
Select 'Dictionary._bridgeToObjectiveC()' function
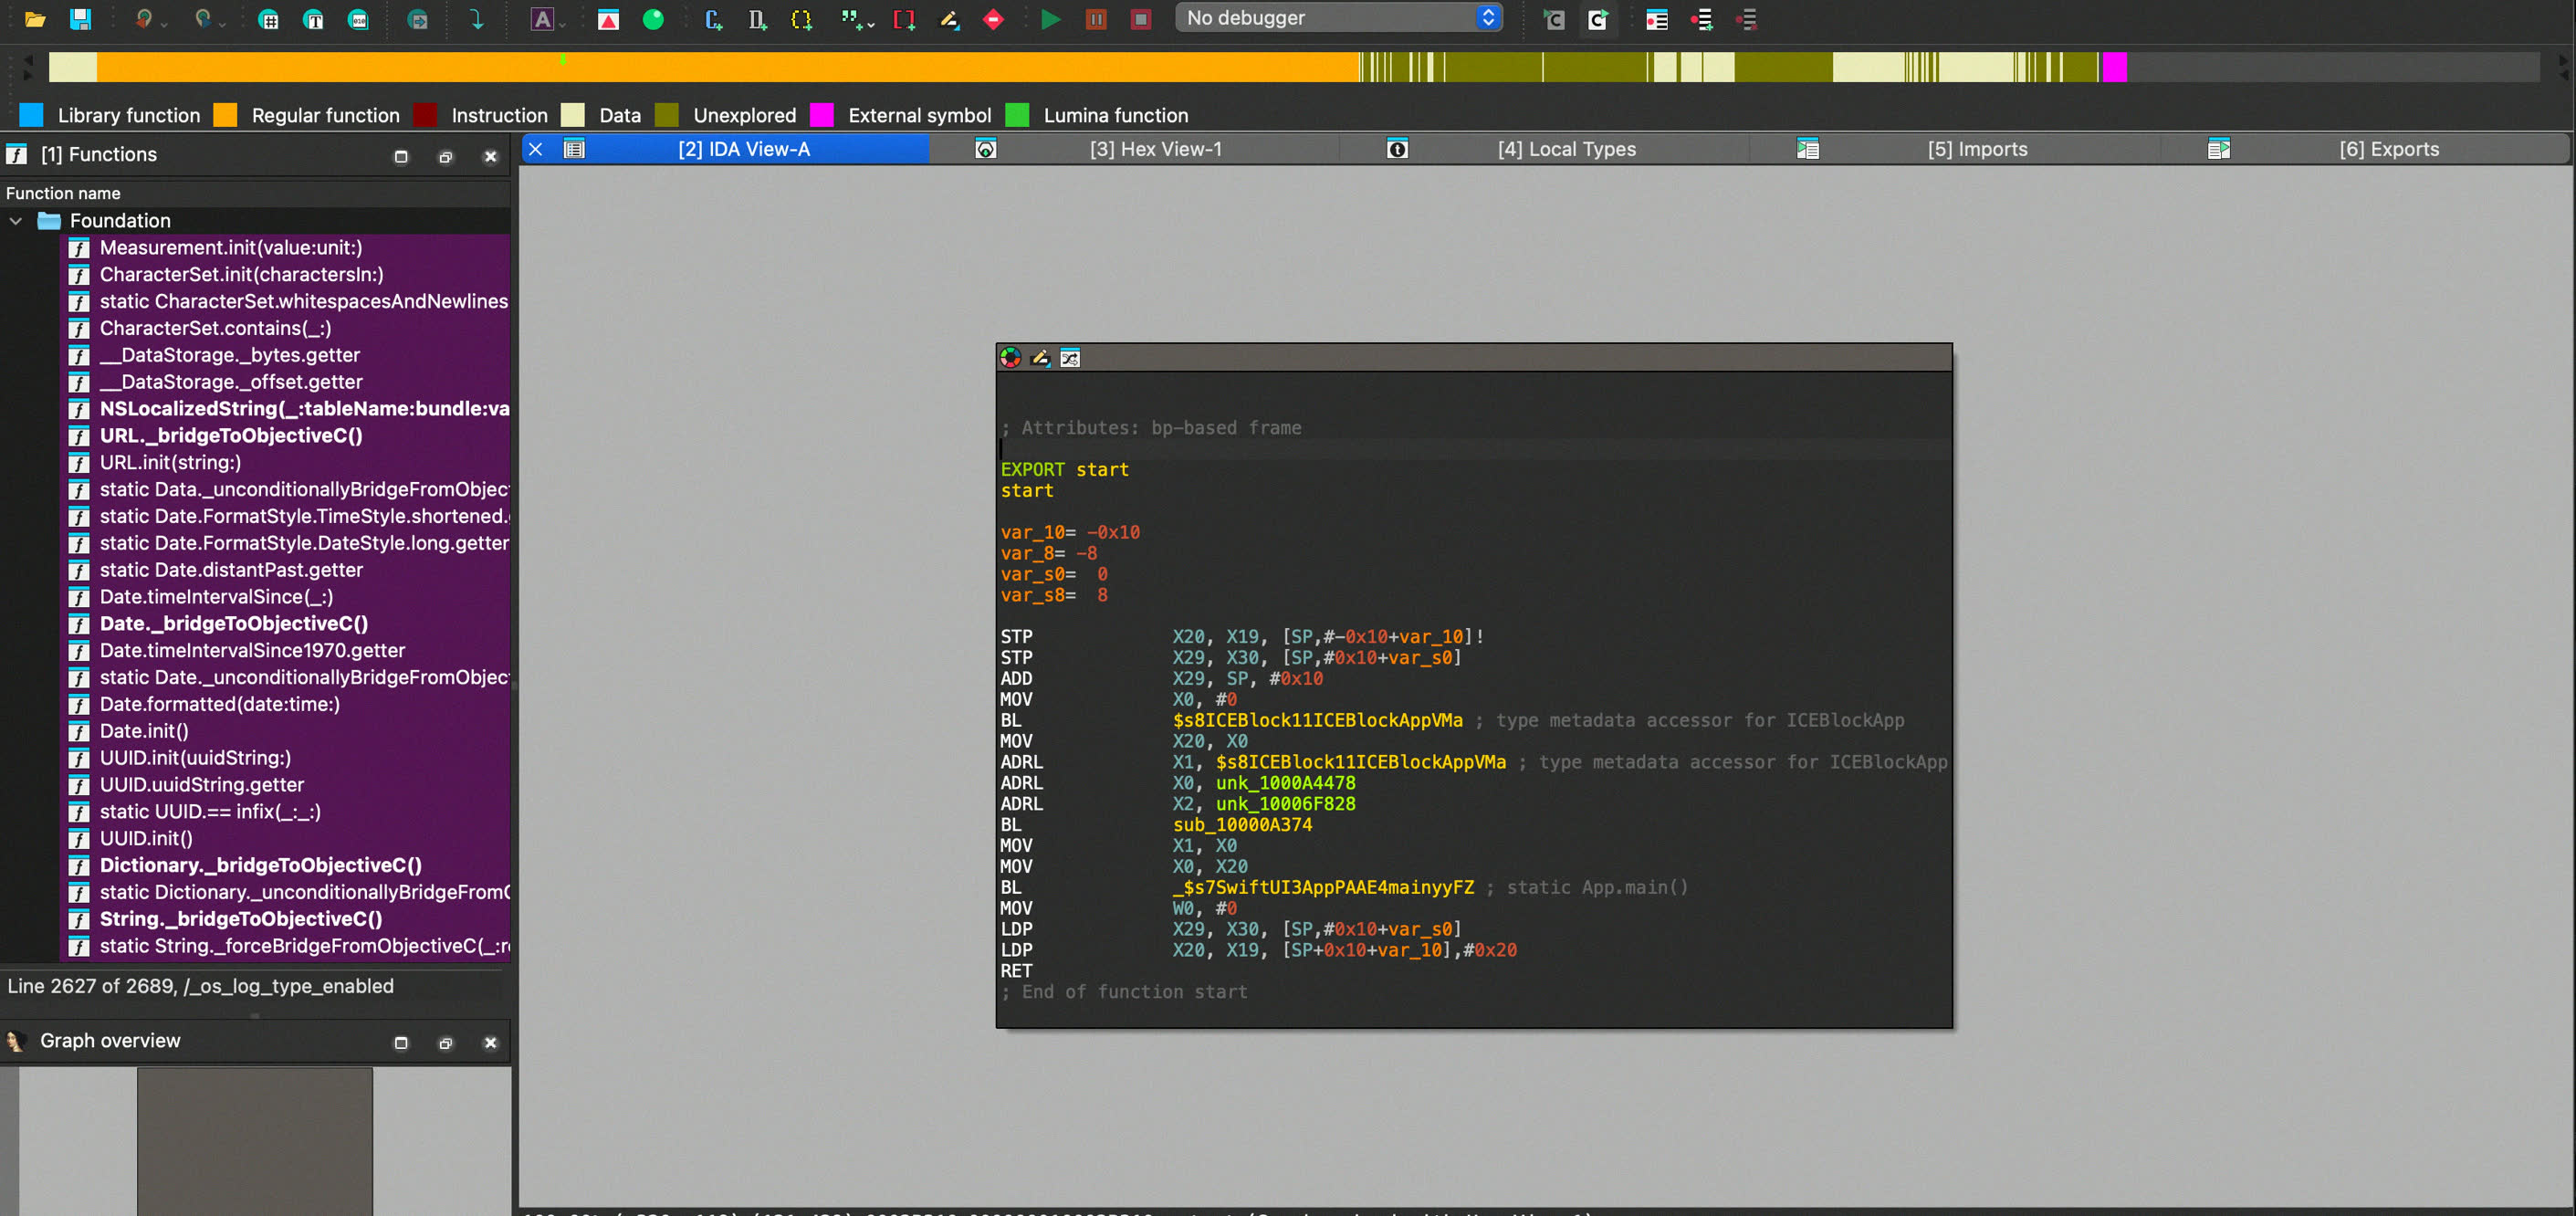260,865
